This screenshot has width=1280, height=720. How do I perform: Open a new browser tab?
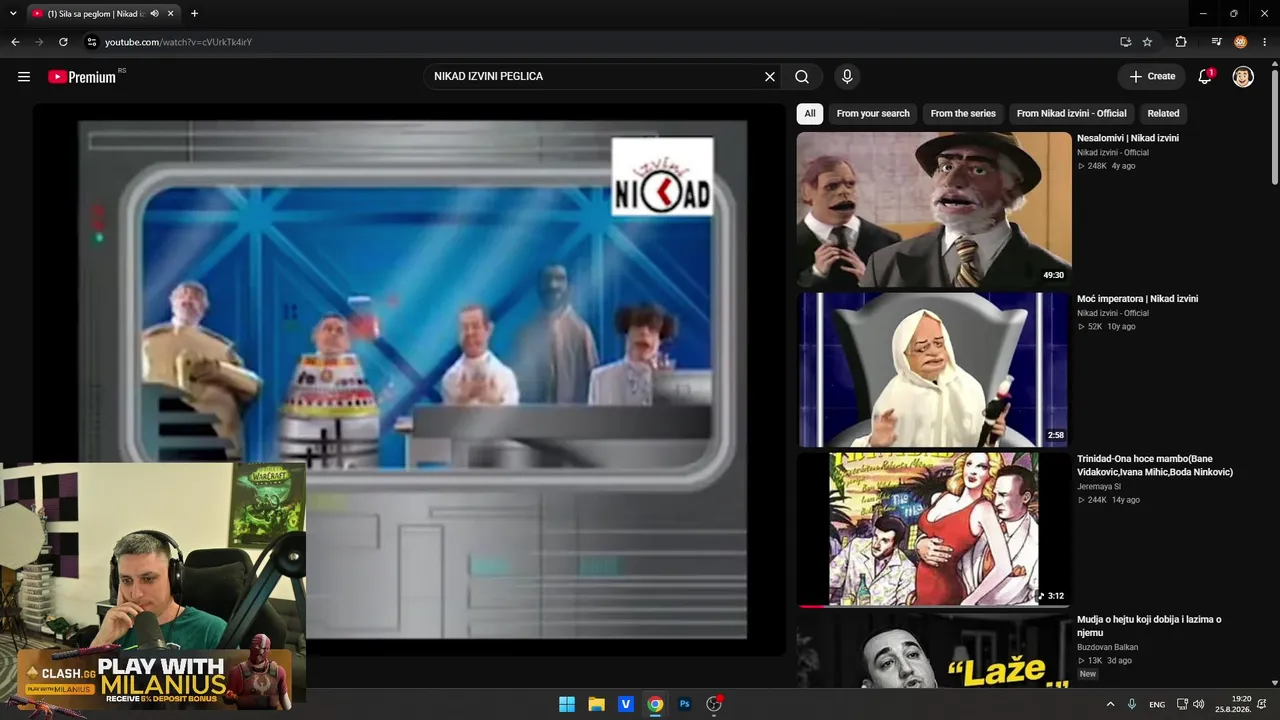tap(194, 14)
